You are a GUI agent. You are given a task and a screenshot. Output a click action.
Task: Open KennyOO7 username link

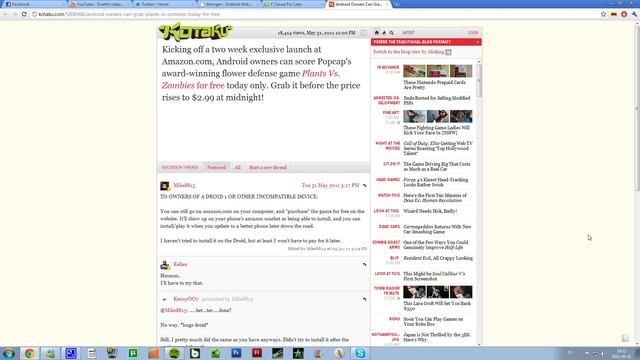pos(186,299)
